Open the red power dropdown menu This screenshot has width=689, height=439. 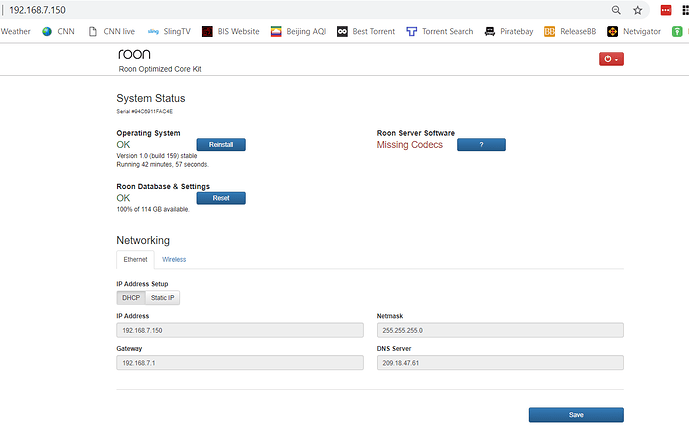pos(611,59)
